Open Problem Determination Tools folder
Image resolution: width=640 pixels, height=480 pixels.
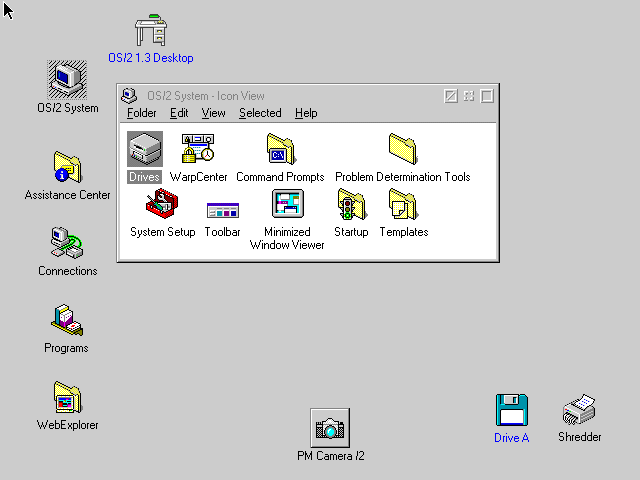402,150
